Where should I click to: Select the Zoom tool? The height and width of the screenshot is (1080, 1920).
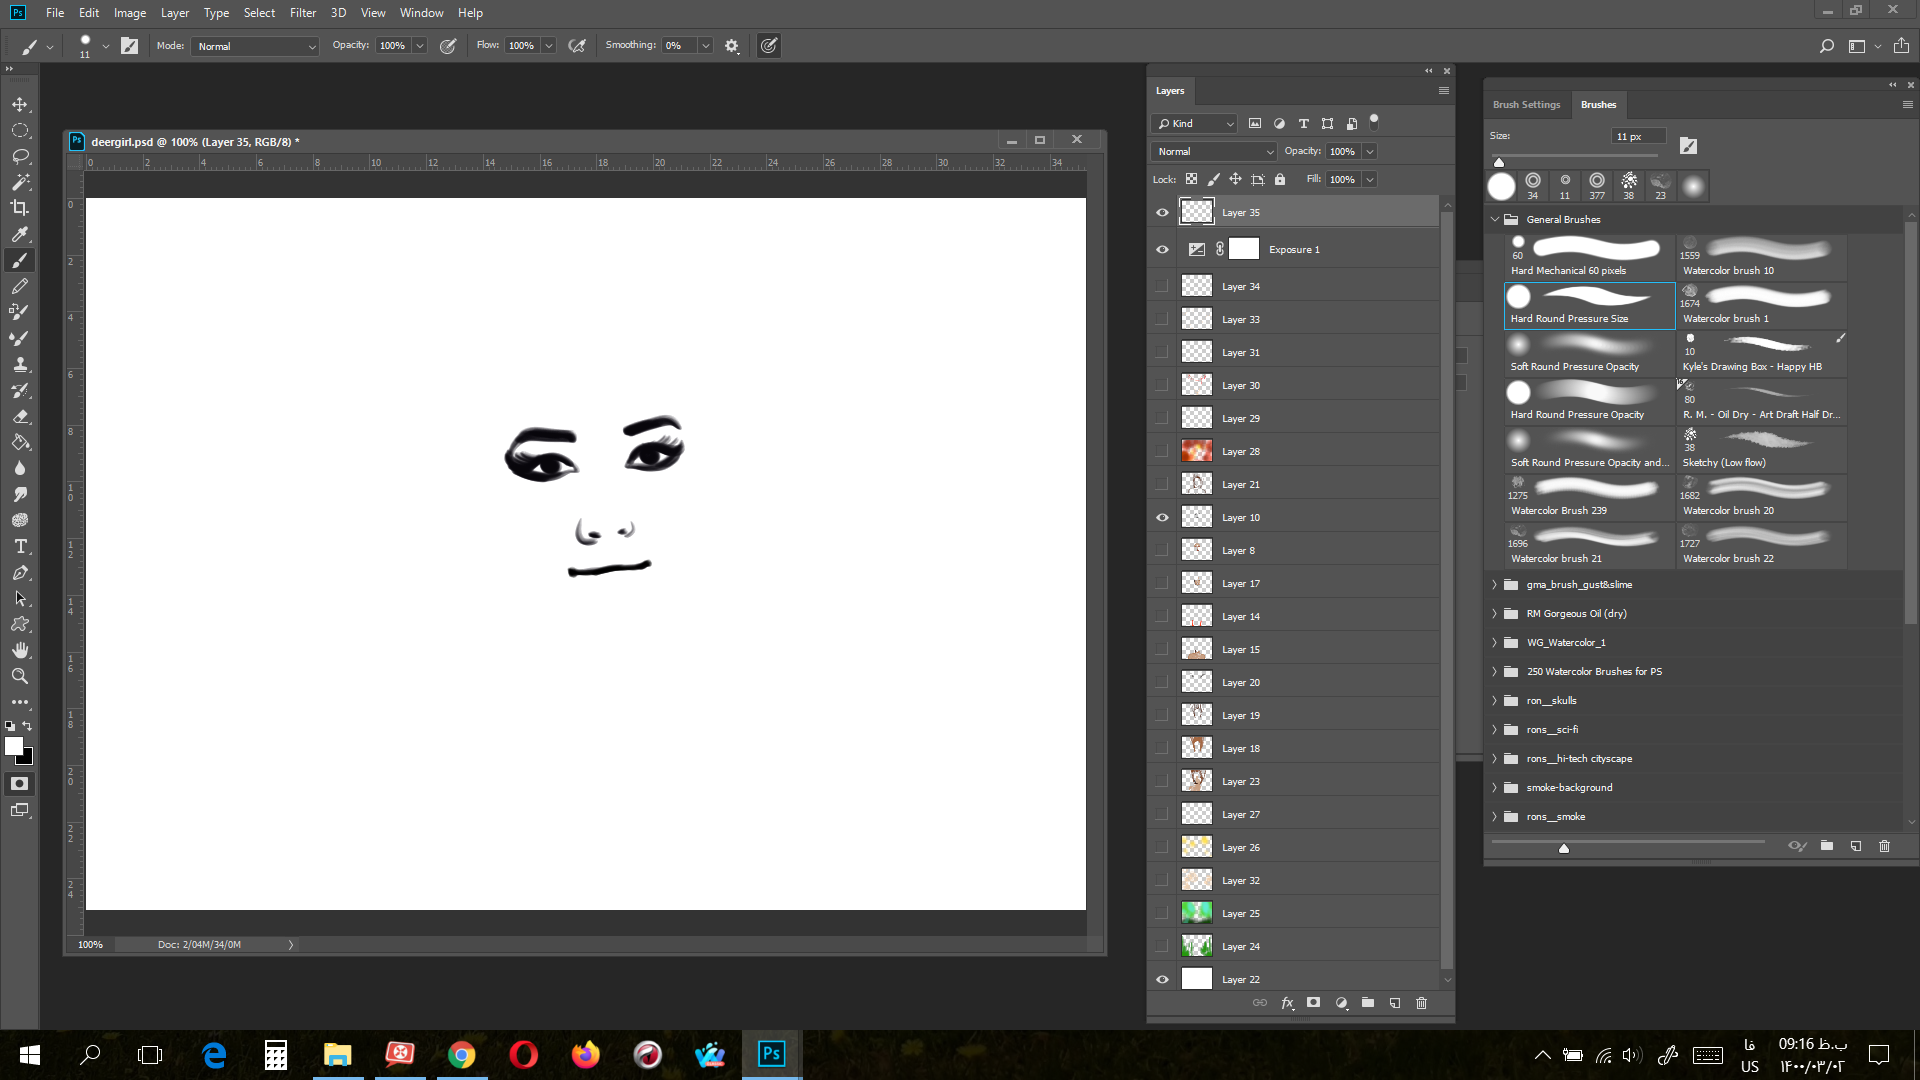pyautogui.click(x=20, y=676)
